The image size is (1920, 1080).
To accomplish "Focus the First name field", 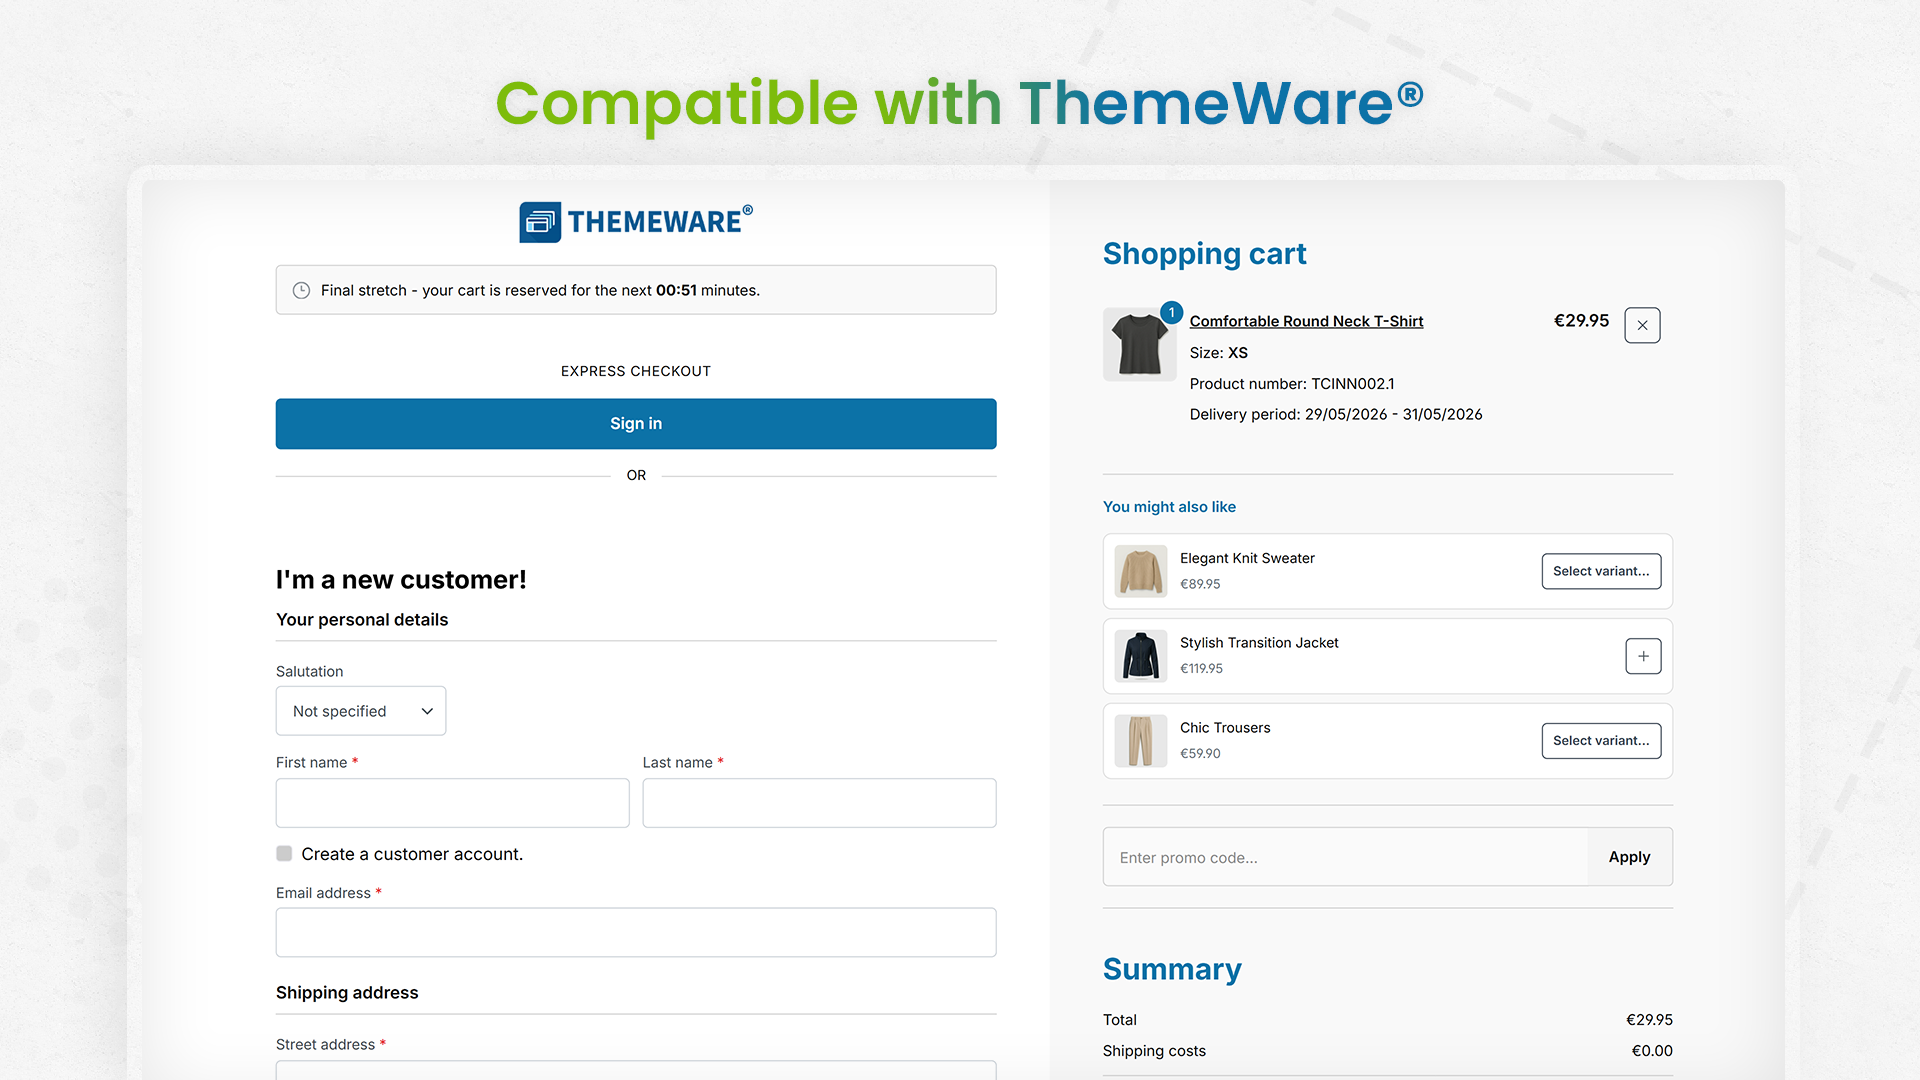I will pyautogui.click(x=453, y=803).
